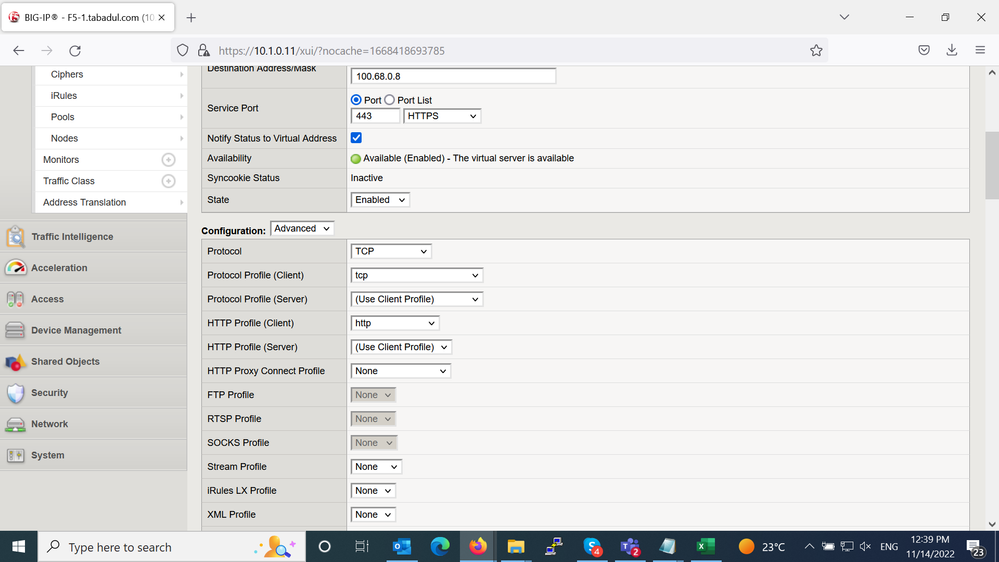Click the Destination Address/Mask input field
Viewport: 999px width, 562px height.
[x=453, y=76]
